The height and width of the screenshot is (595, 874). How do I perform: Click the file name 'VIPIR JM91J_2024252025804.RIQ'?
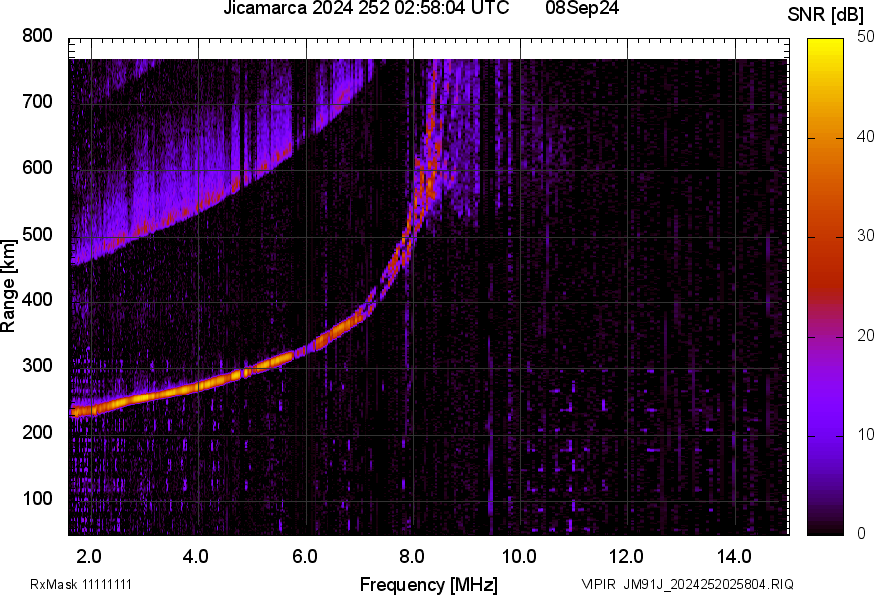click(687, 584)
